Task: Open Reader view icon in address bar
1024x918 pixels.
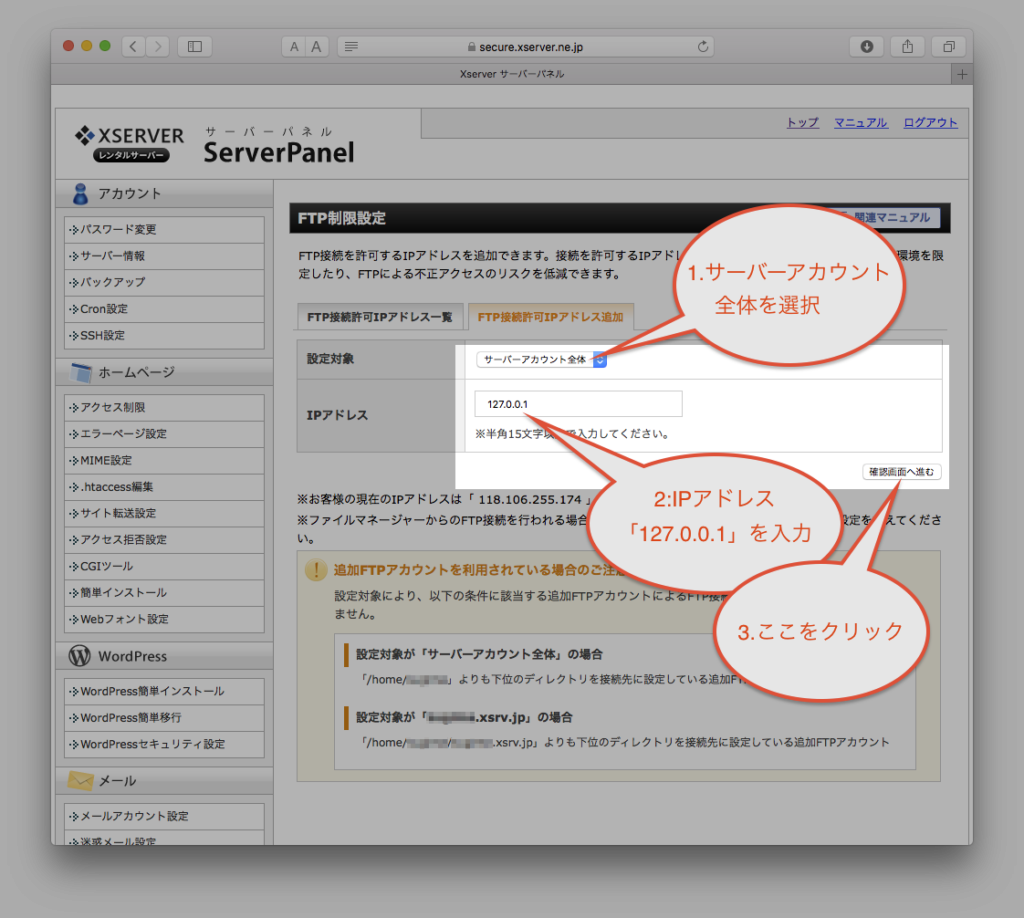Action: [x=351, y=46]
